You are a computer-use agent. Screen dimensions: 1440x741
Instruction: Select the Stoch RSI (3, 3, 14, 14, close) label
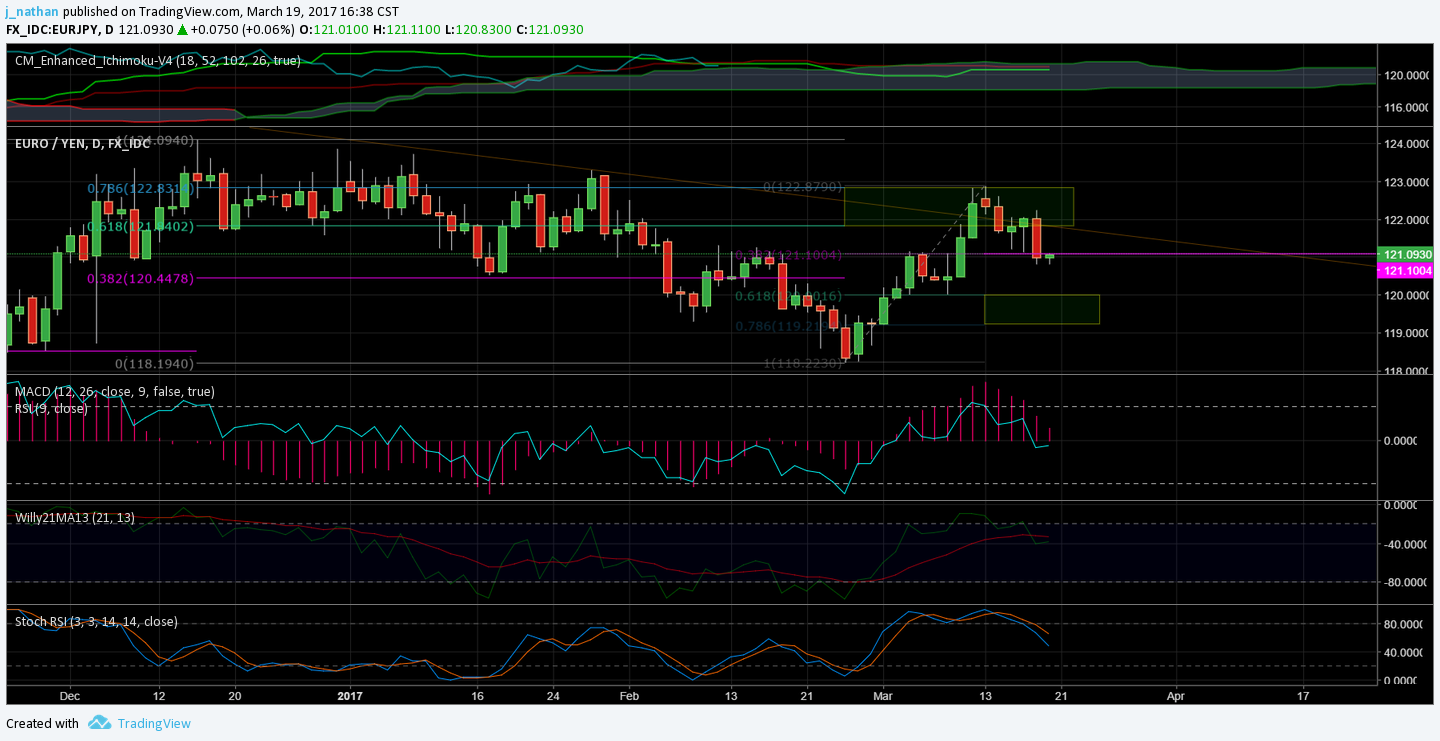[96, 621]
